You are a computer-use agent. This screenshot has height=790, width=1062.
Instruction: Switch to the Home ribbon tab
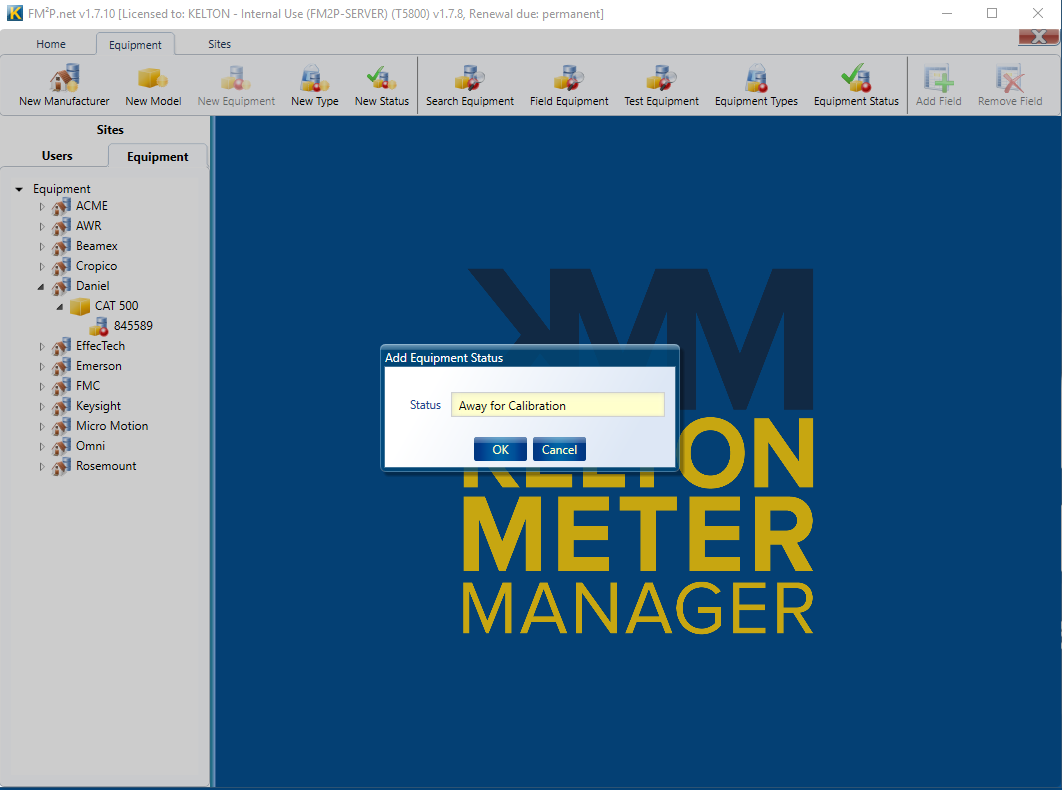point(51,44)
